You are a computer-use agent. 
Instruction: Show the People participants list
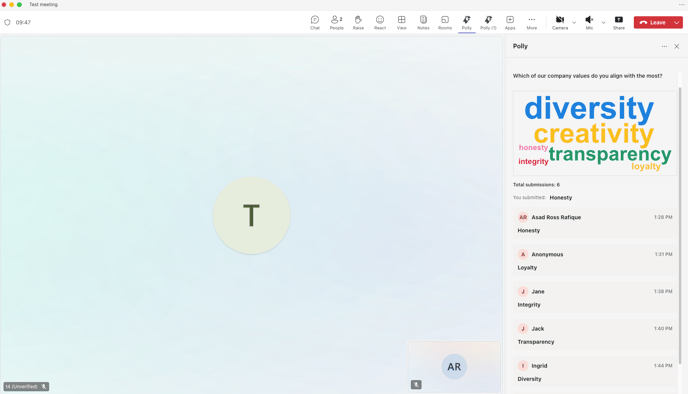coord(337,22)
